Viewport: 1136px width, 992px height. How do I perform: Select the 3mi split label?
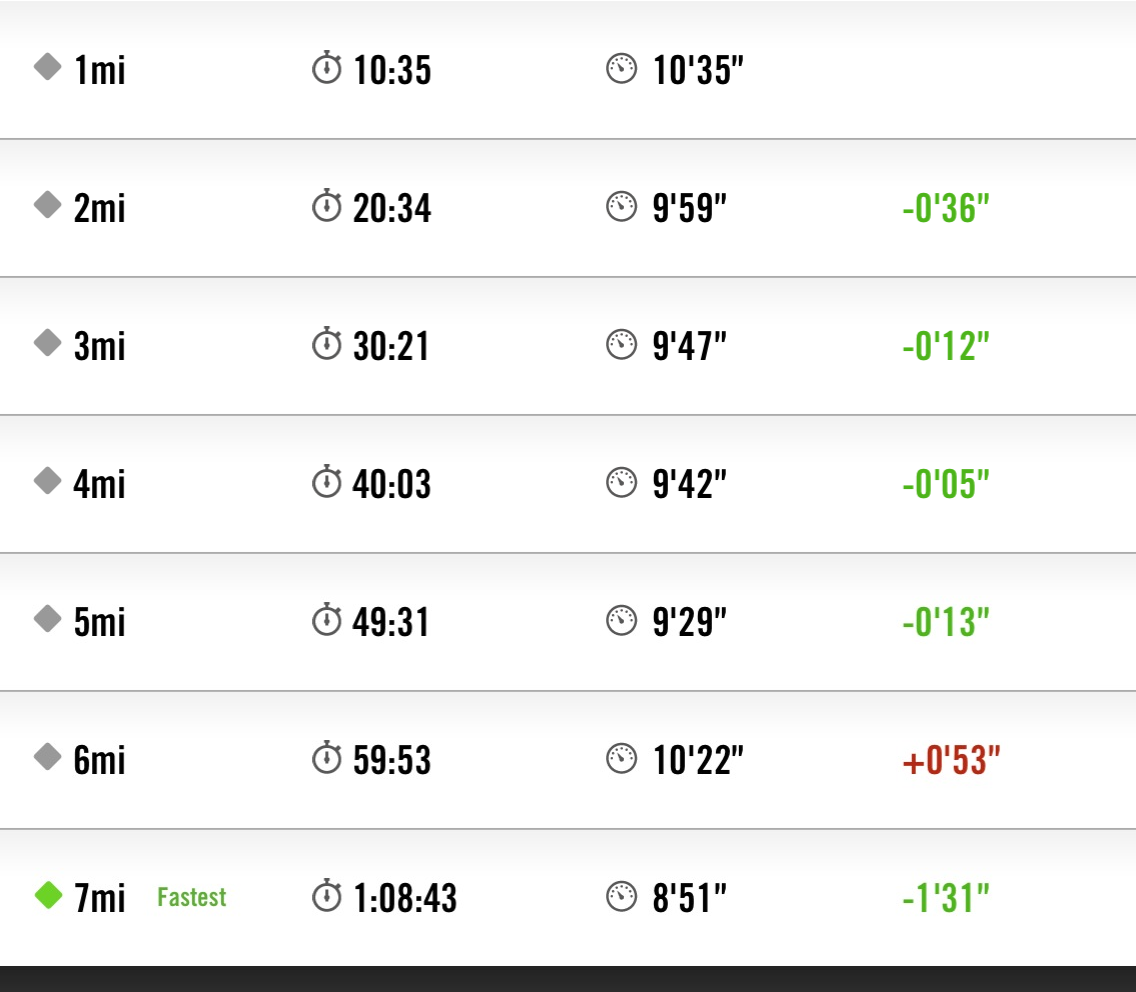pyautogui.click(x=100, y=346)
